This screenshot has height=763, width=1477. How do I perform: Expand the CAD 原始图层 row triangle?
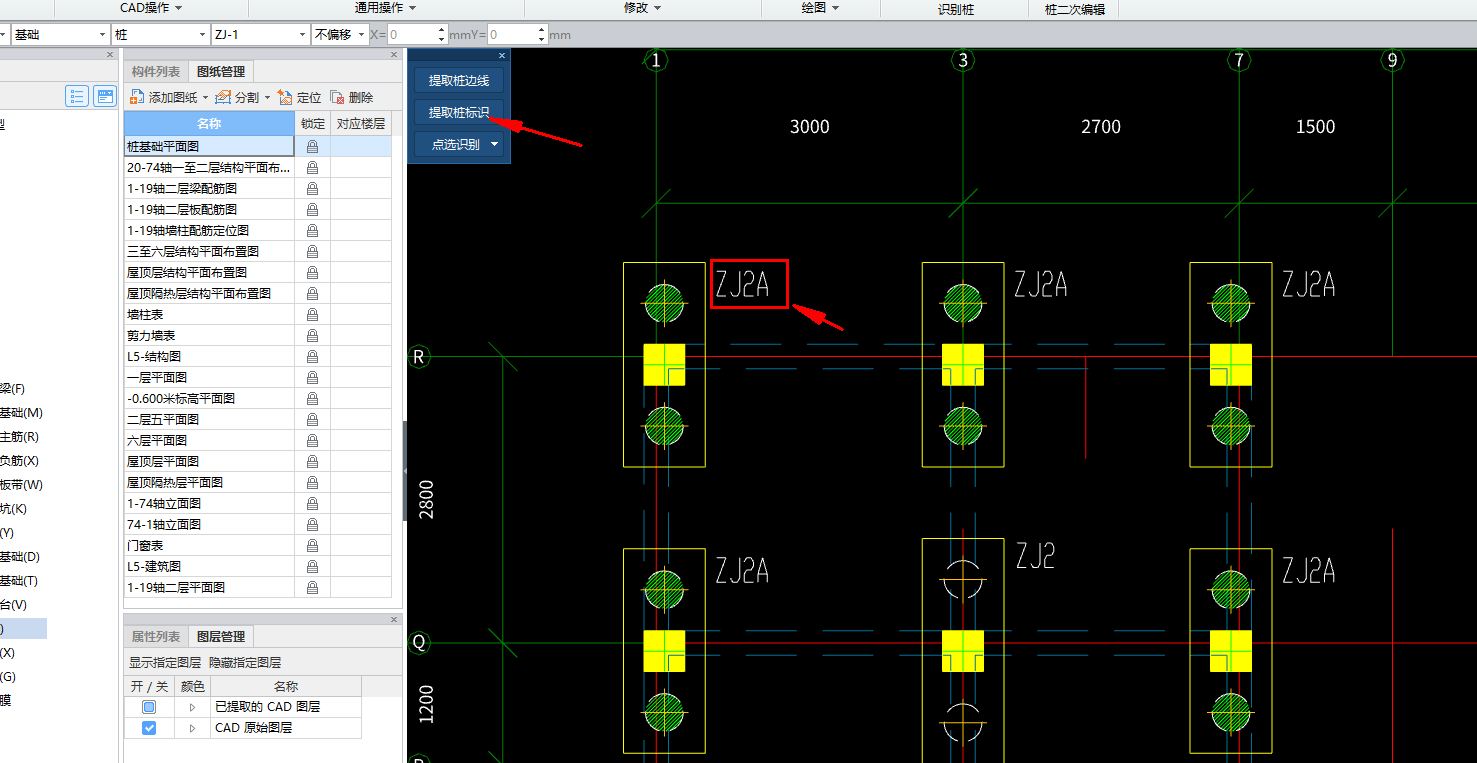click(x=191, y=728)
